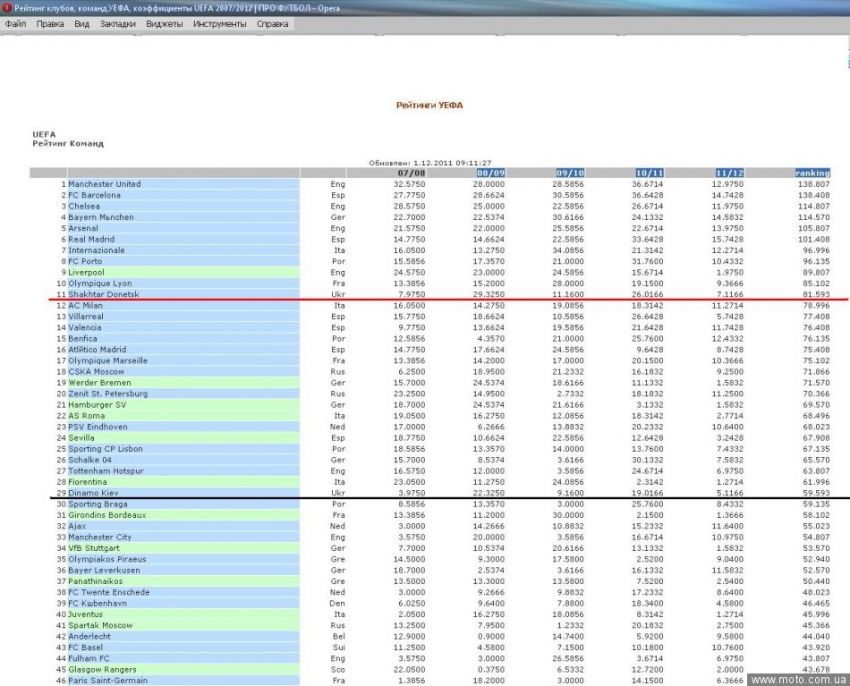Image resolution: width=850 pixels, height=686 pixels.
Task: Click the Ajax team name
Action: click(x=77, y=526)
